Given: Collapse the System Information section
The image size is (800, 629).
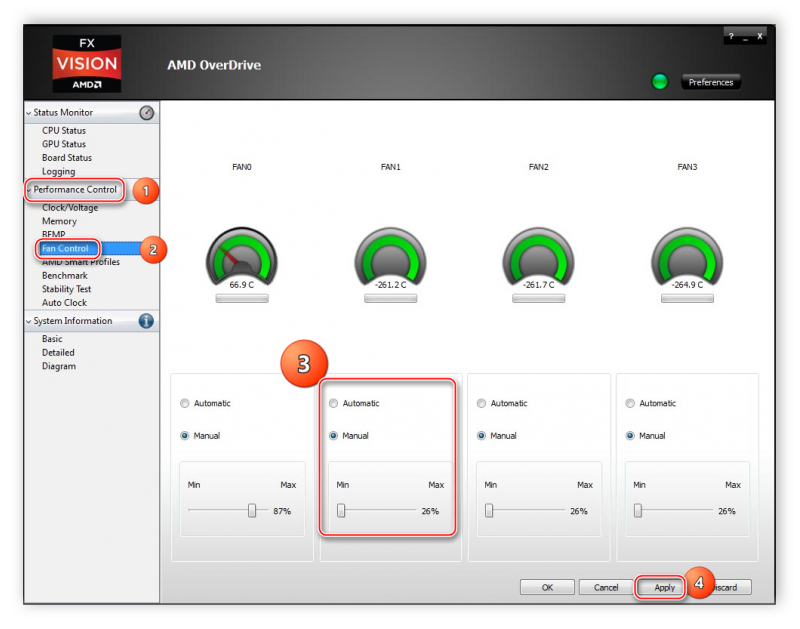Looking at the screenshot, I should (x=29, y=321).
